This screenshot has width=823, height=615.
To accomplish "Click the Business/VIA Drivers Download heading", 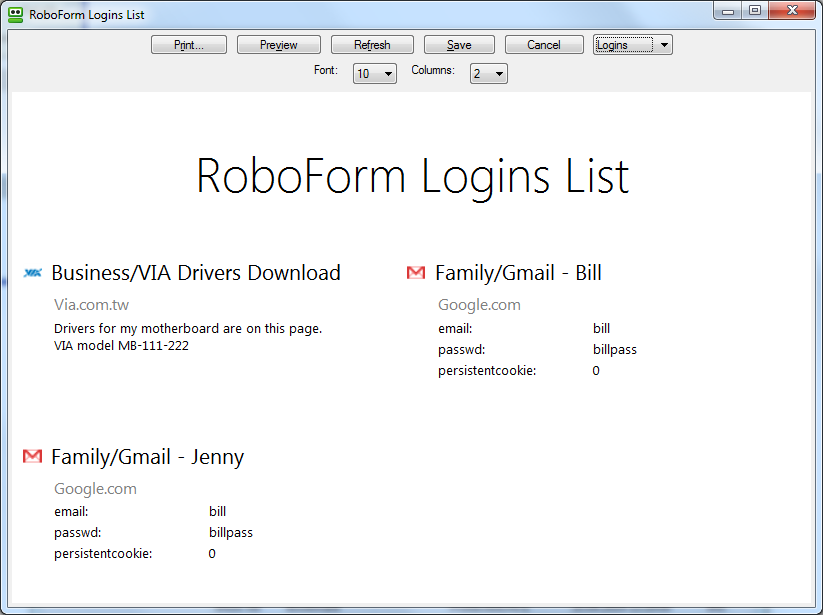I will pos(196,273).
